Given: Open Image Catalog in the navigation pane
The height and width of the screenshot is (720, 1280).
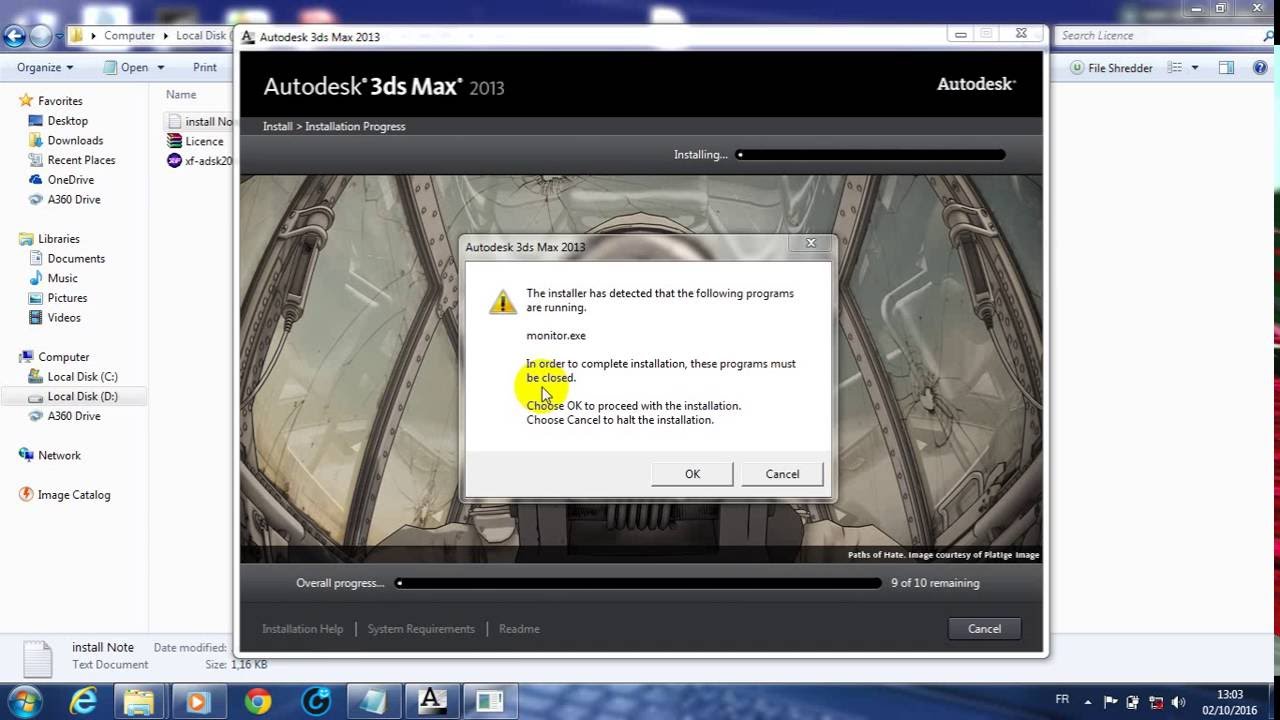Looking at the screenshot, I should [74, 495].
